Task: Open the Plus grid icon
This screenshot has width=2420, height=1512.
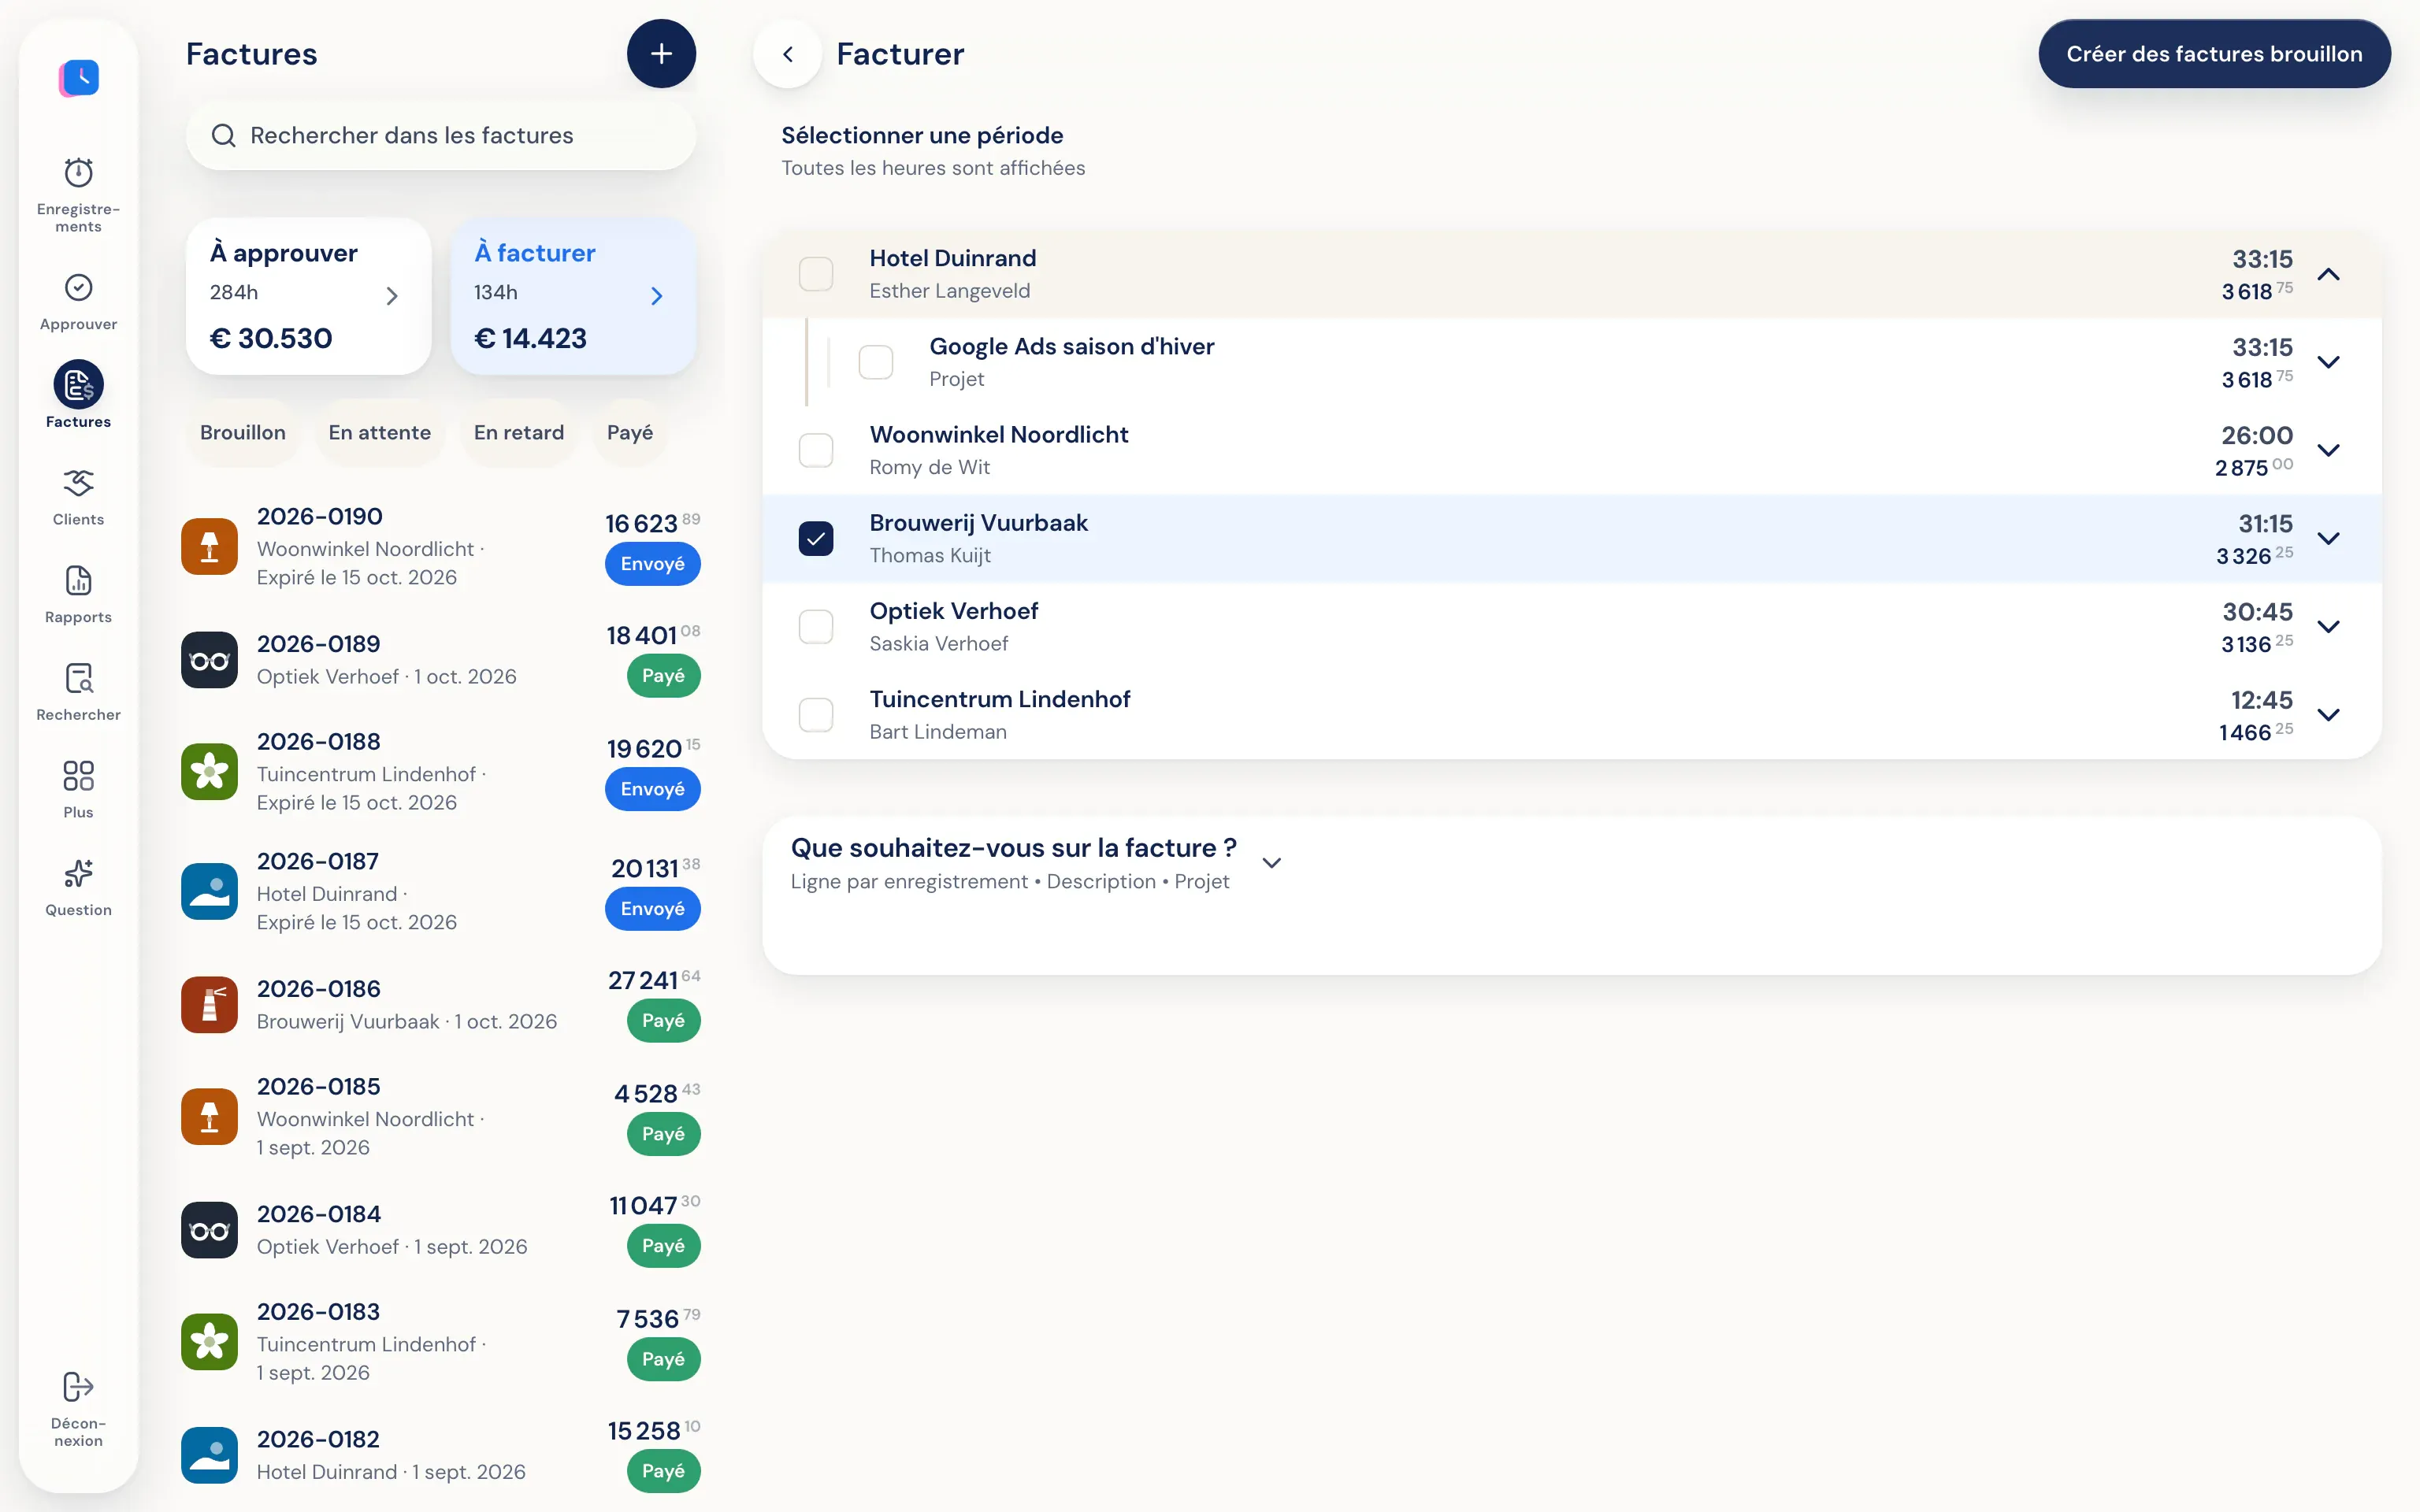Action: coord(78,776)
